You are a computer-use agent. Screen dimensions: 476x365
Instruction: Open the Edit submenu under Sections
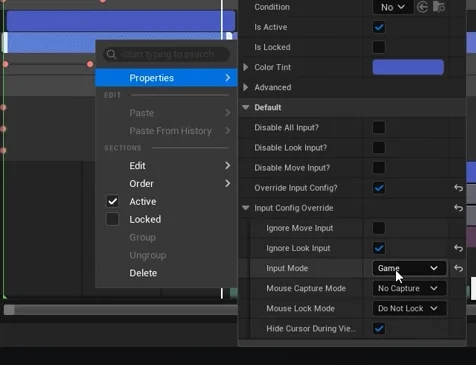(166, 166)
